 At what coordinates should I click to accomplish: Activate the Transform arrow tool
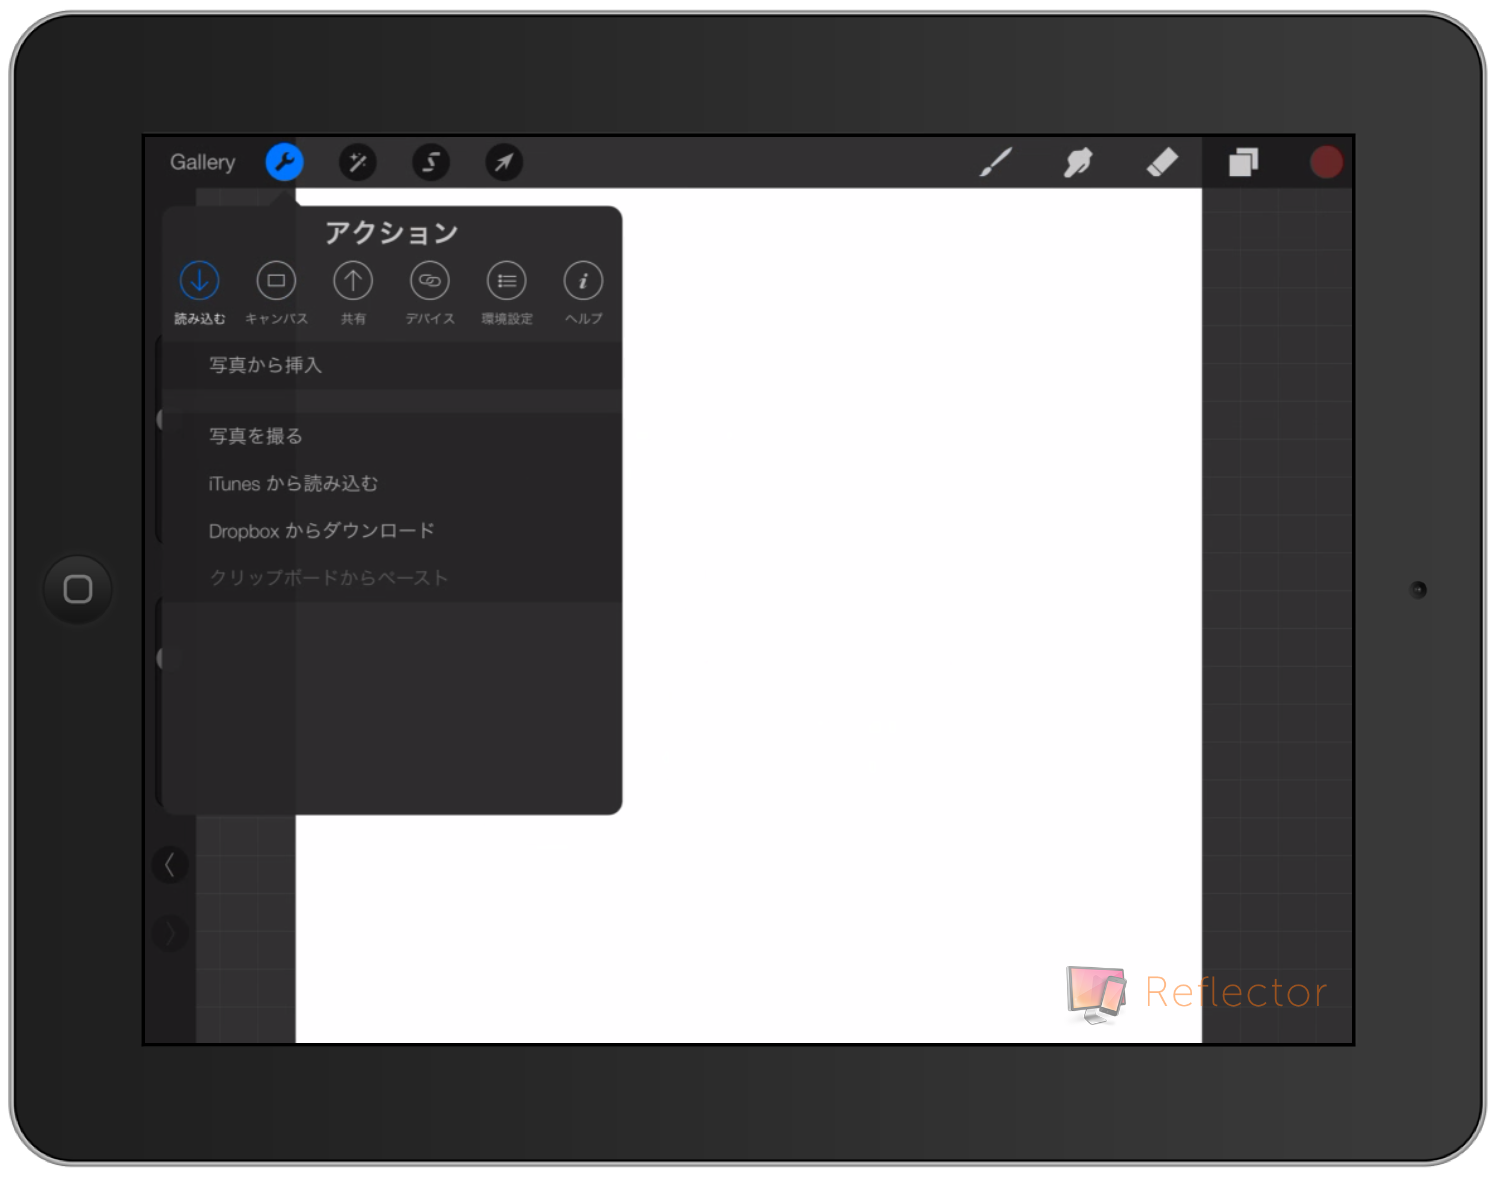[x=504, y=162]
